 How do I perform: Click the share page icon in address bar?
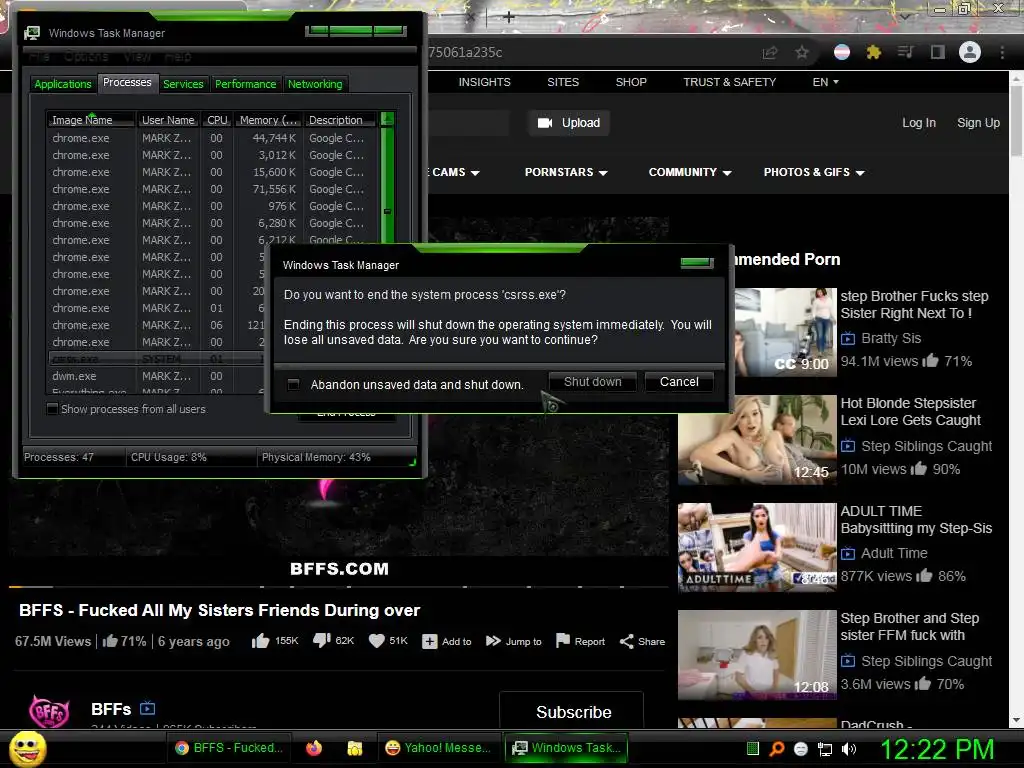[770, 52]
